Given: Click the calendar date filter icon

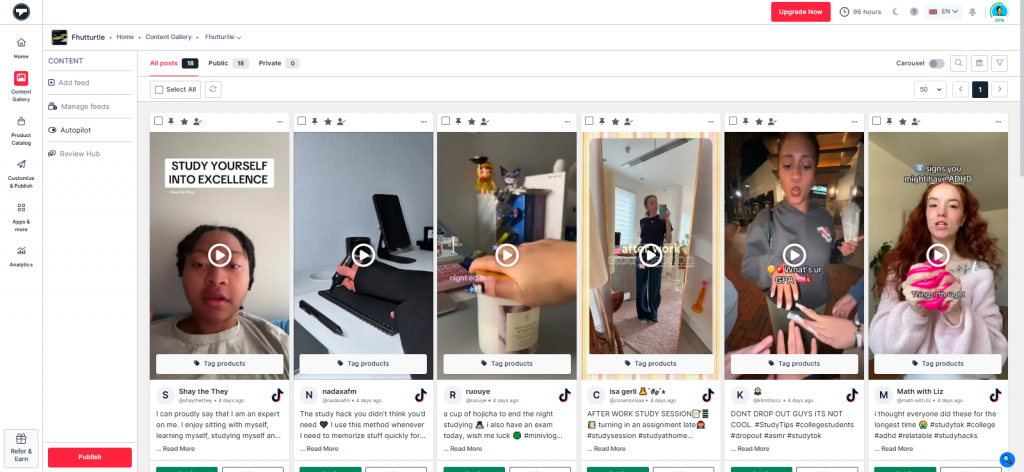Looking at the screenshot, I should [979, 63].
